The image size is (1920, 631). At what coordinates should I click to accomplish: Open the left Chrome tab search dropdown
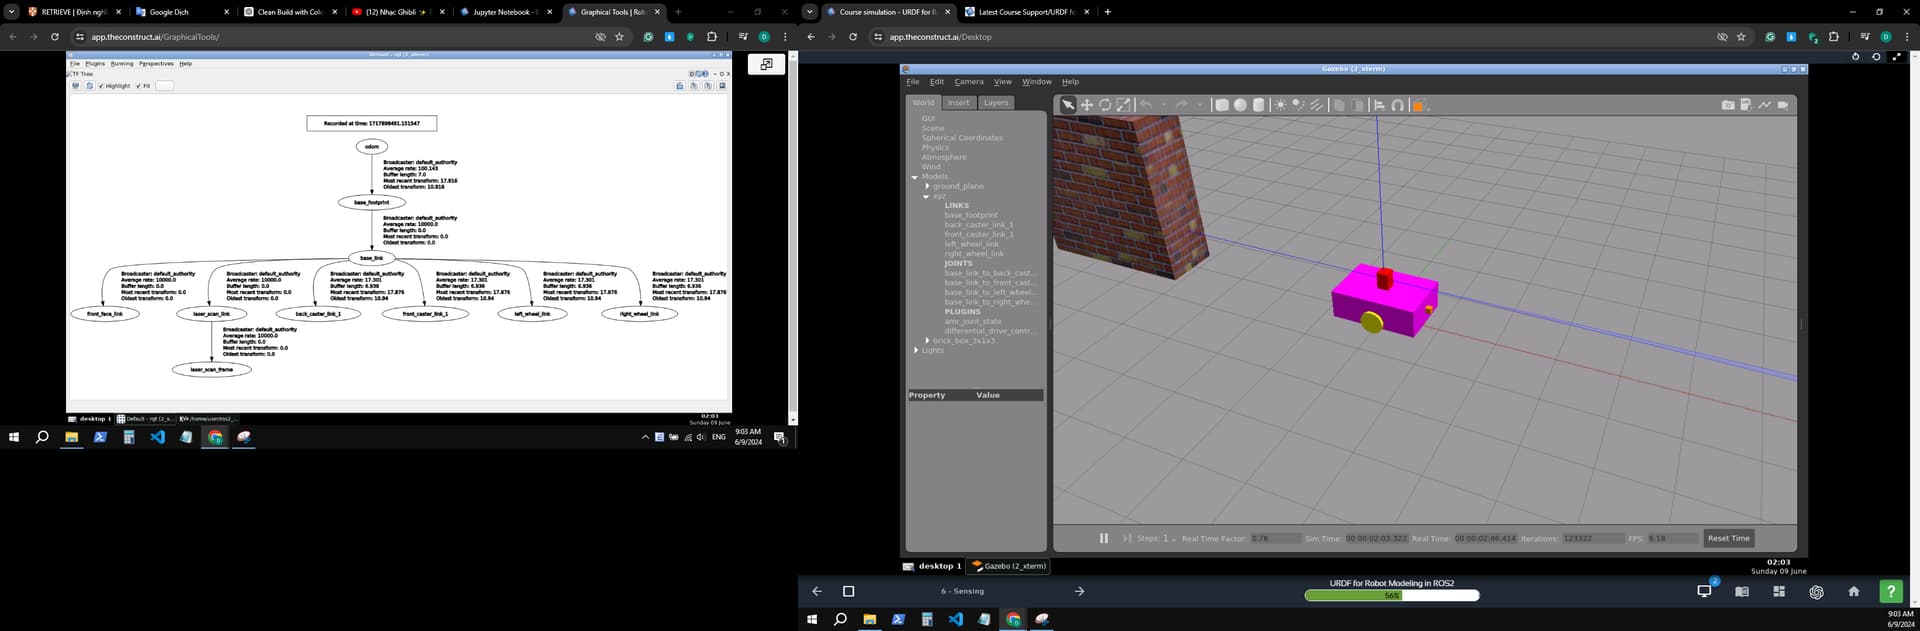tap(12, 12)
